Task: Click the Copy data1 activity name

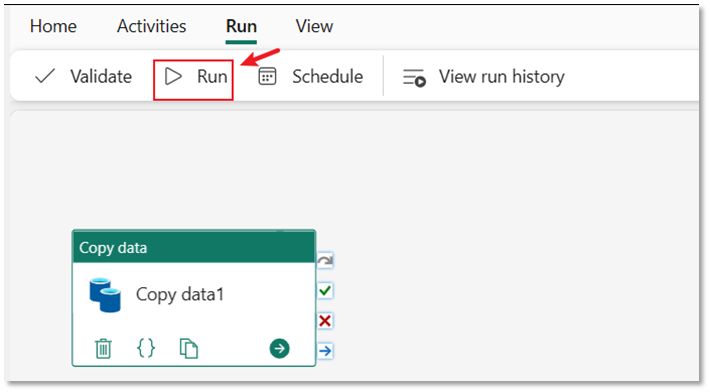Action: (180, 295)
